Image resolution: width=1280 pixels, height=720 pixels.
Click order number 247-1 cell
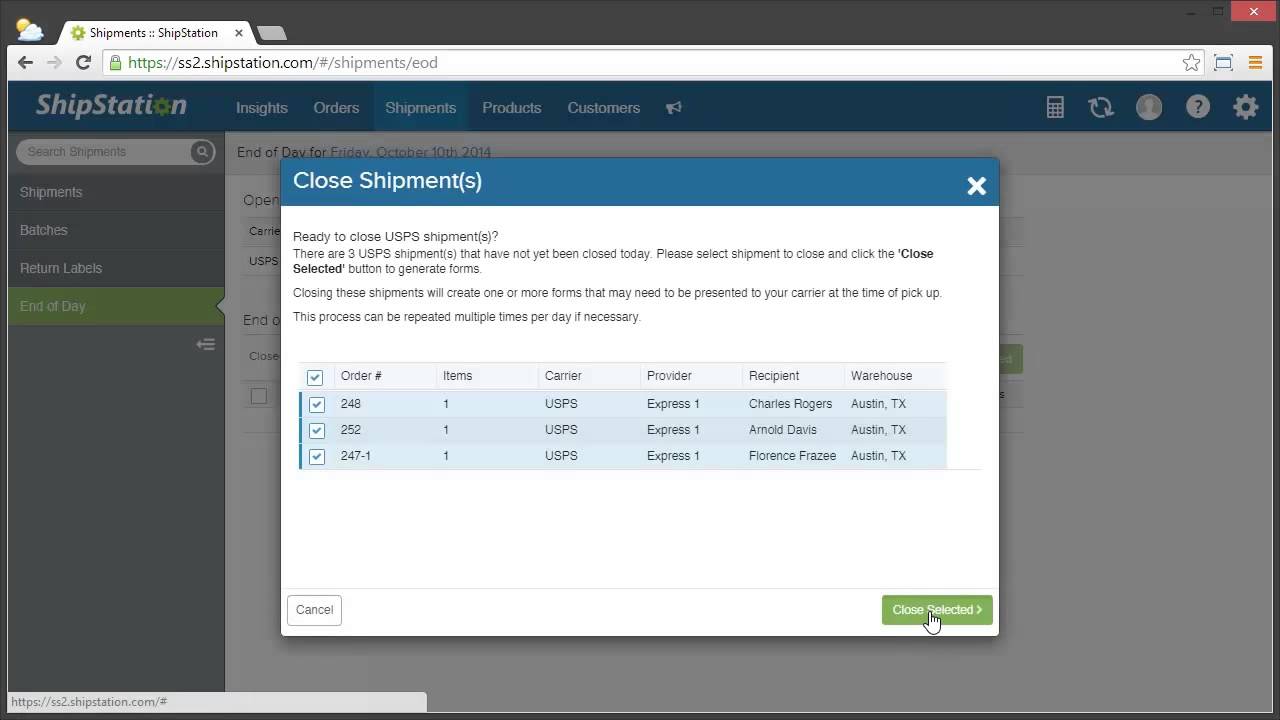[355, 456]
